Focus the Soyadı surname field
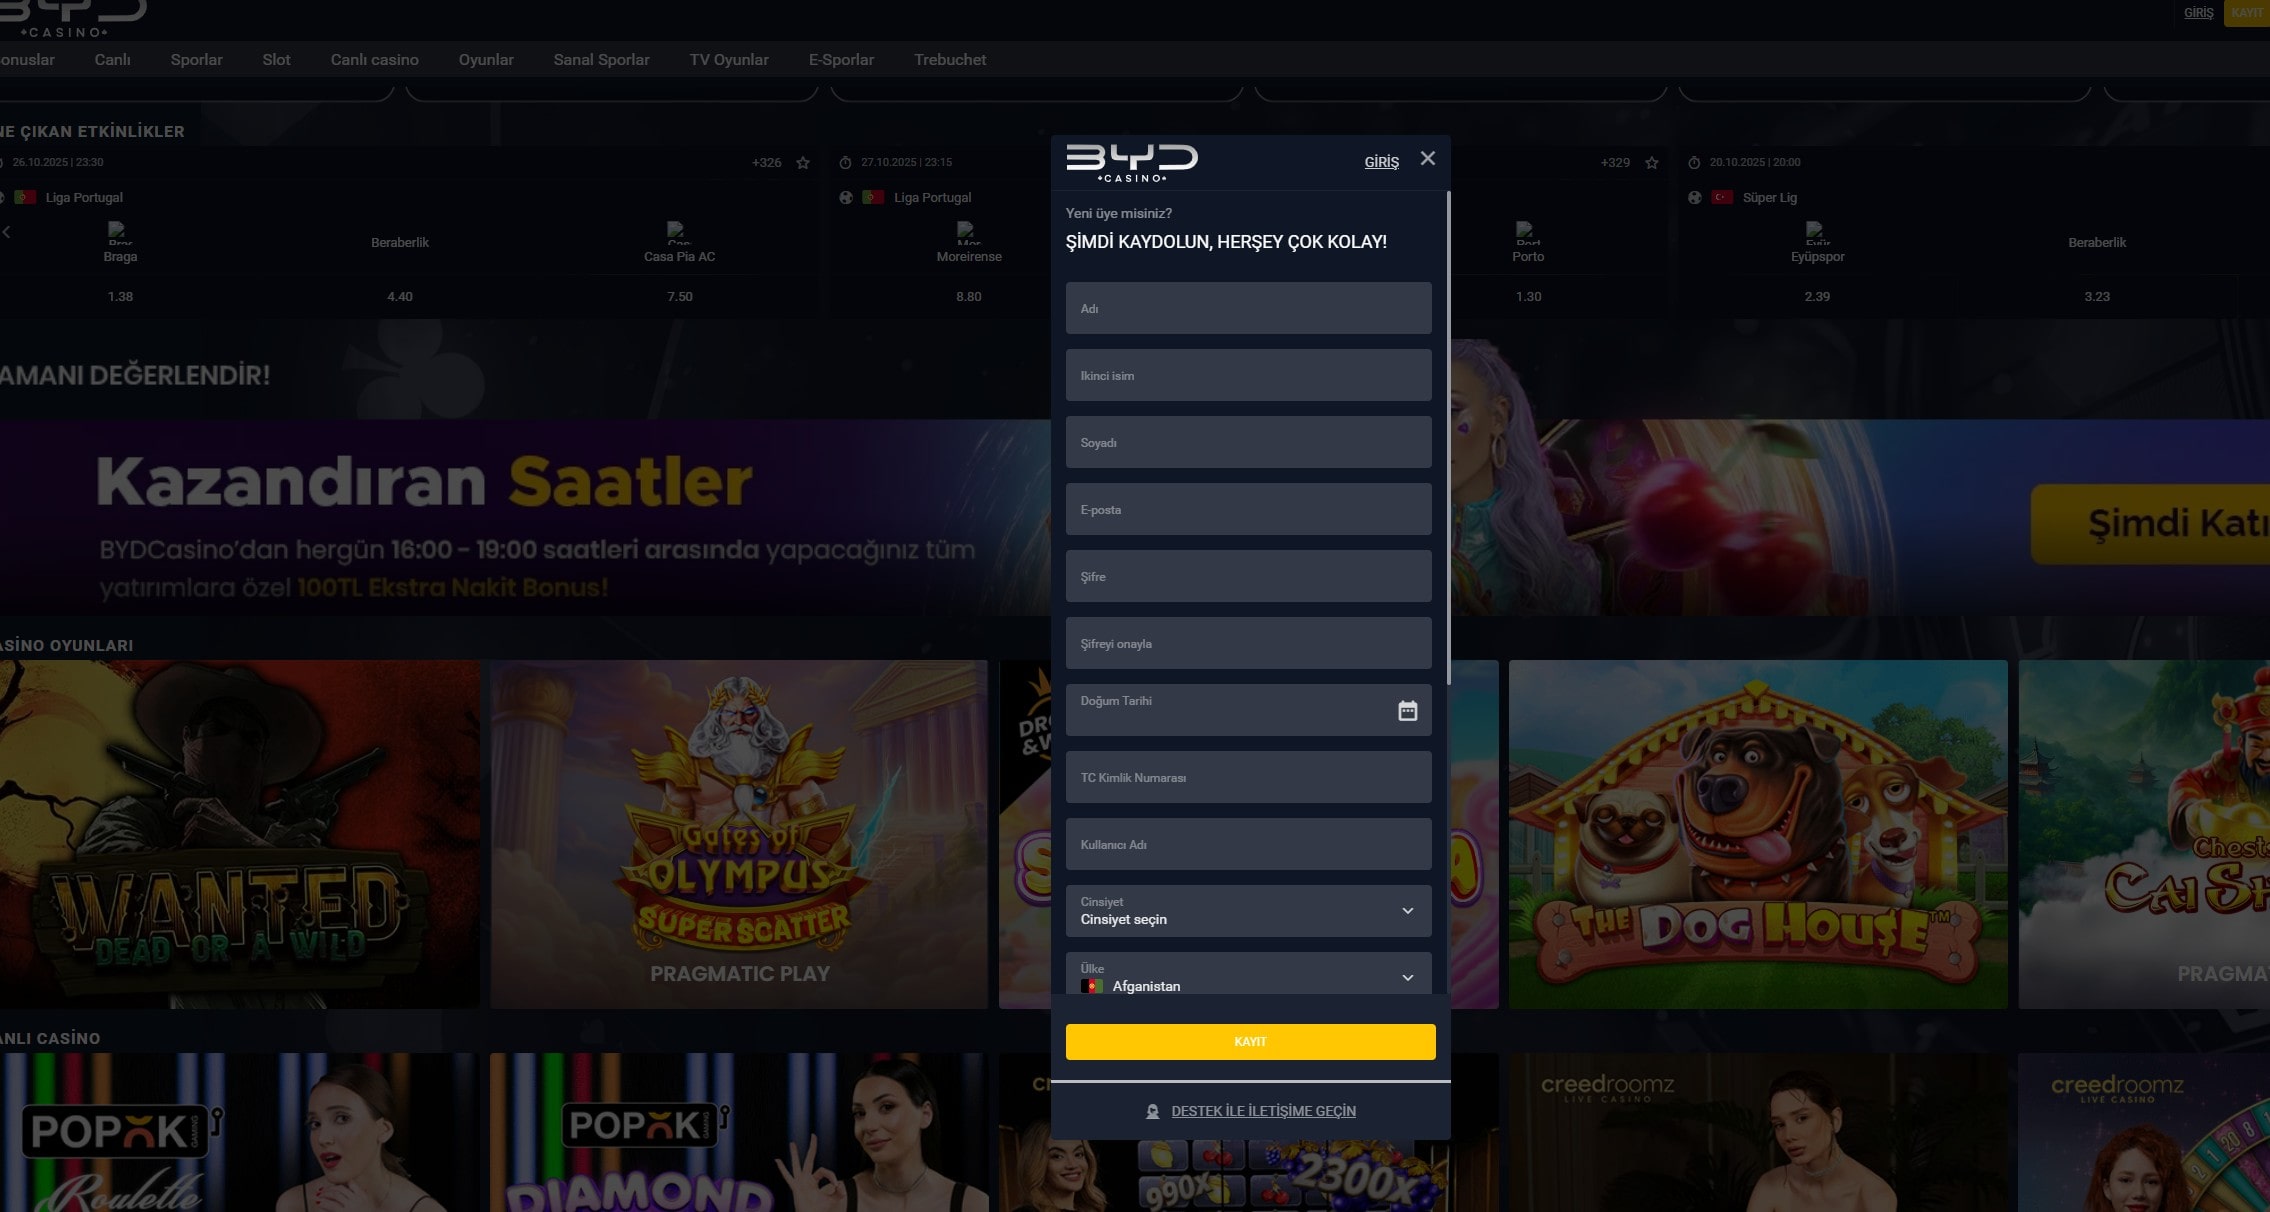This screenshot has width=2270, height=1212. [x=1248, y=442]
